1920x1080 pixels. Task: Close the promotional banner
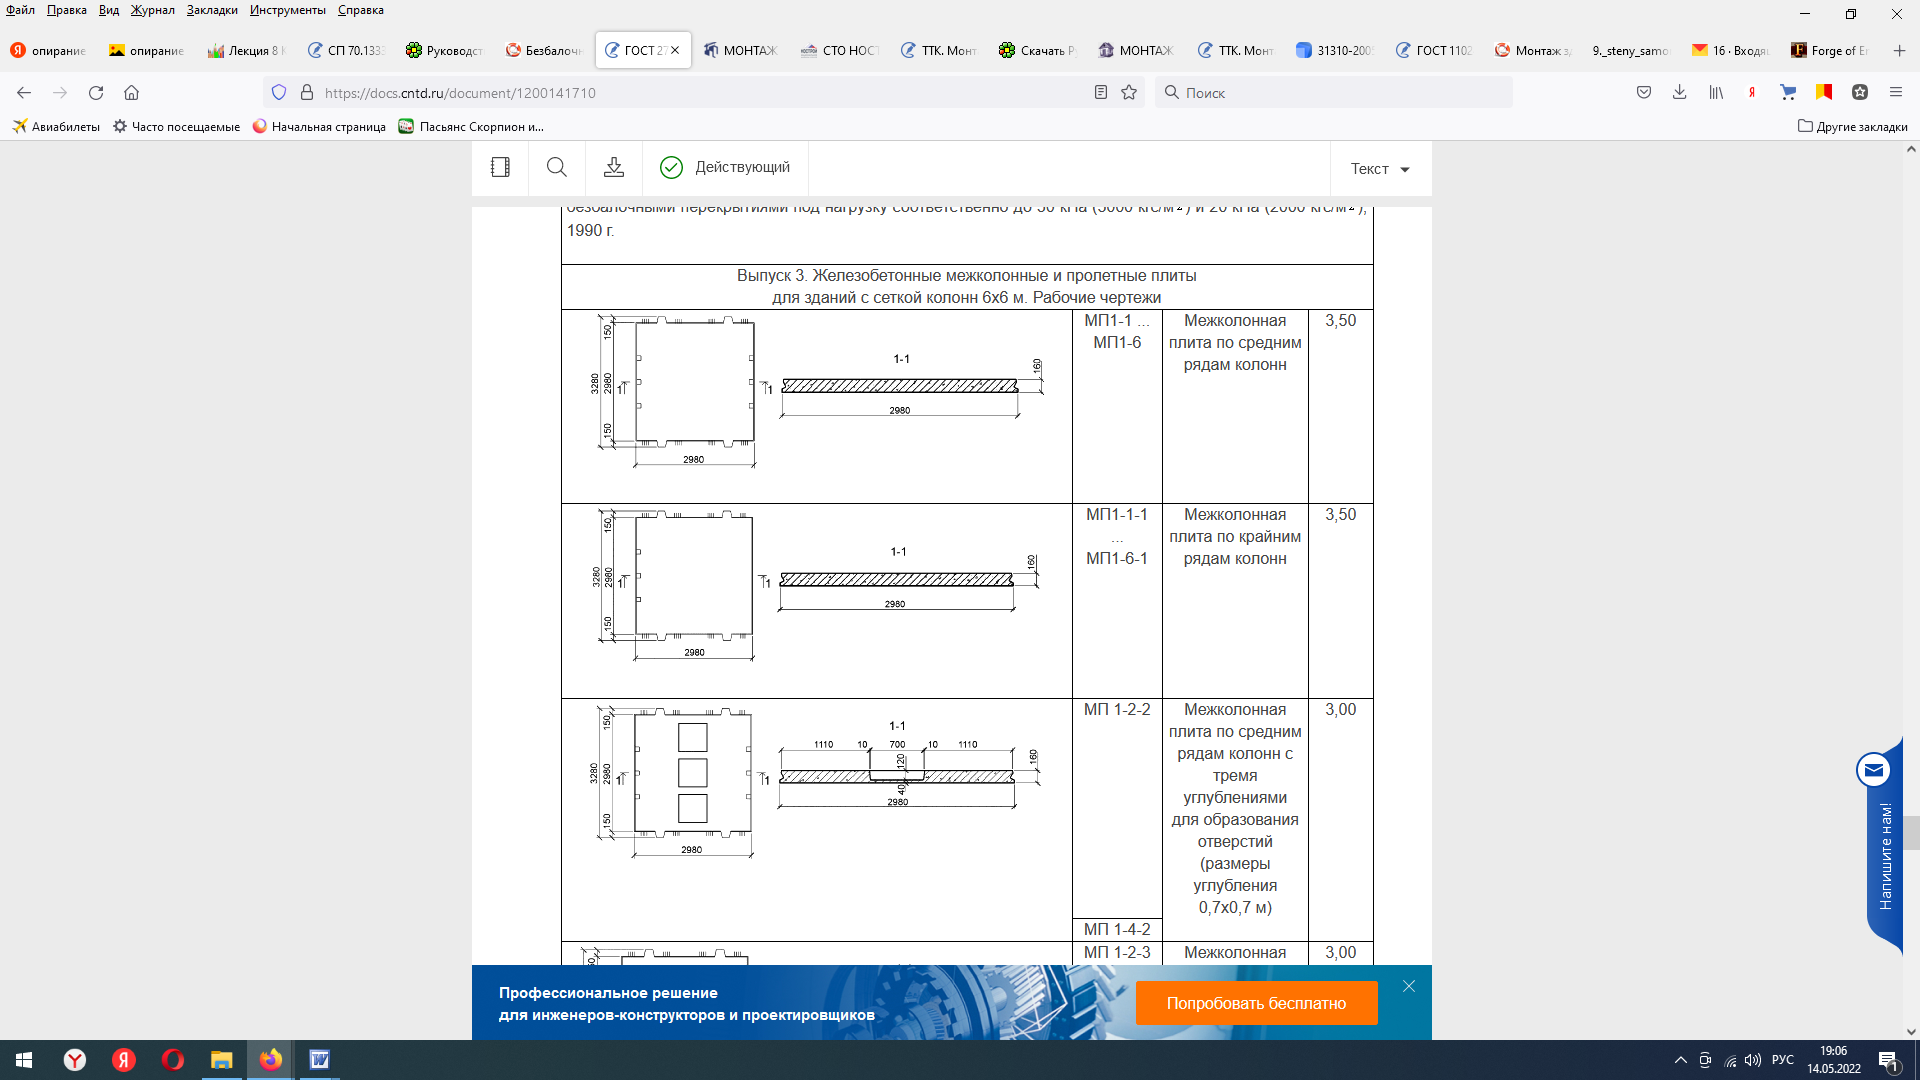[x=1409, y=986]
